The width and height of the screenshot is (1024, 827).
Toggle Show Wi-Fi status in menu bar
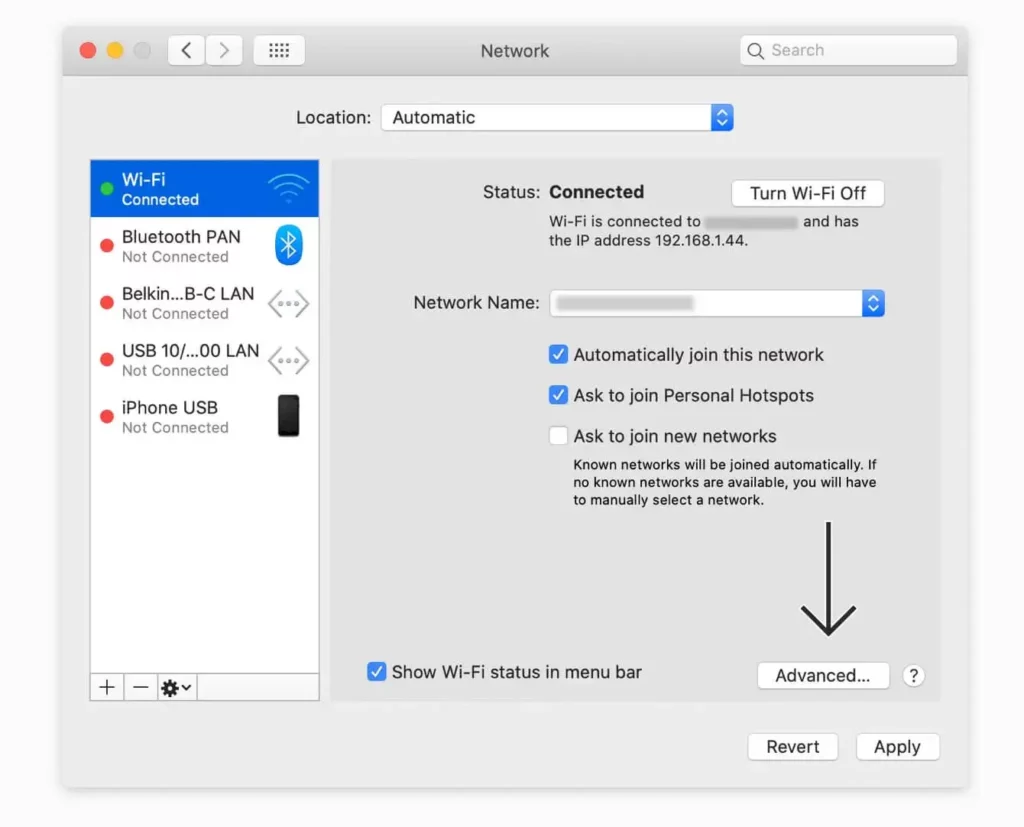click(x=377, y=672)
